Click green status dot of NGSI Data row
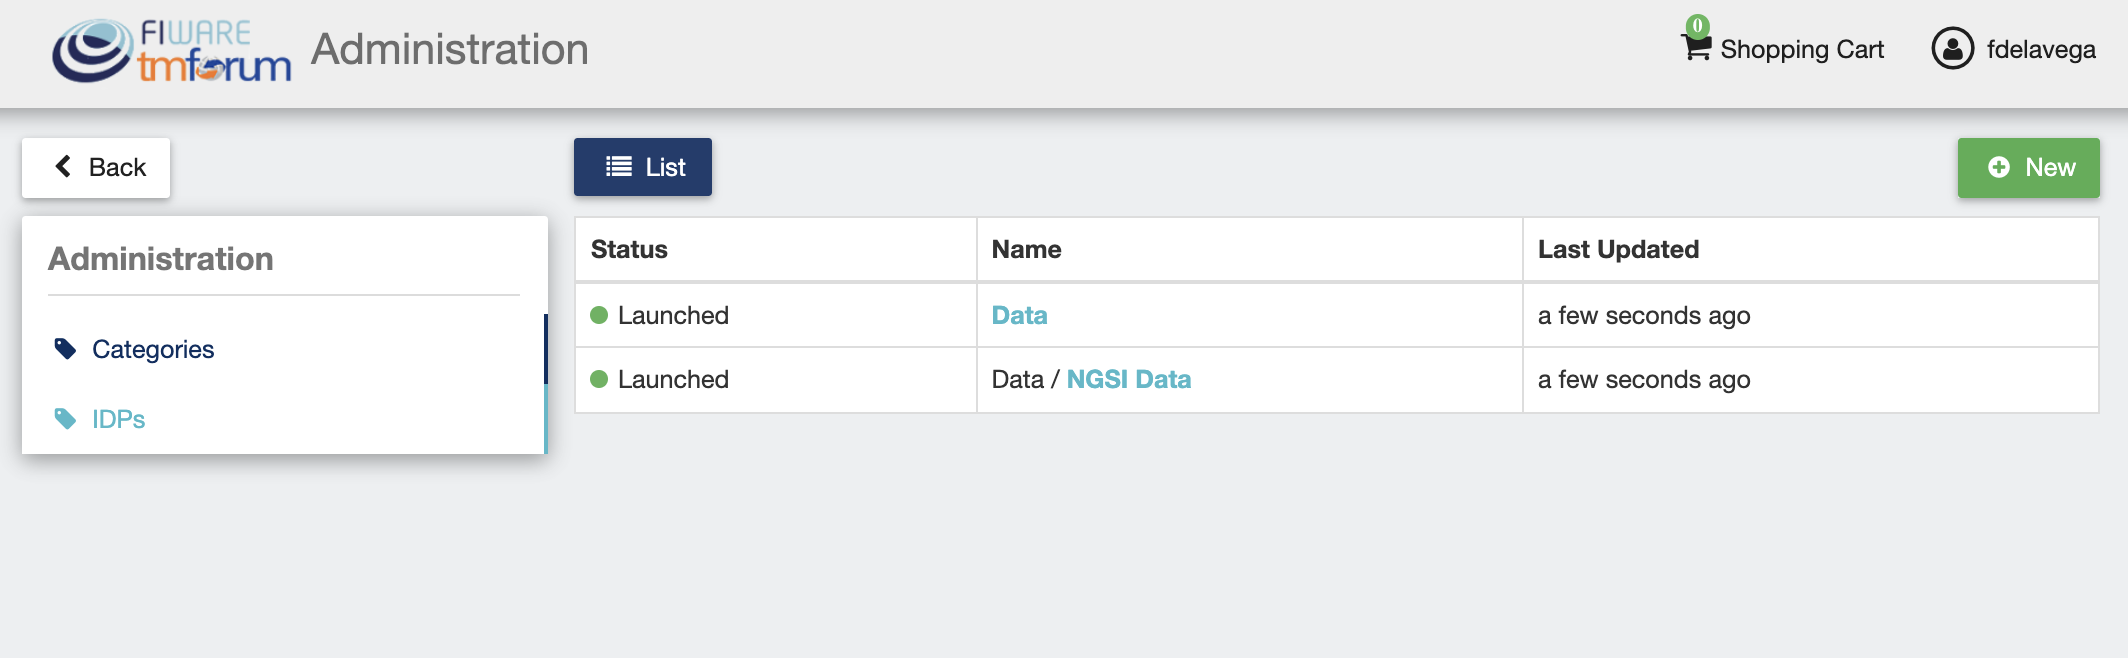This screenshot has height=658, width=2128. tap(599, 379)
